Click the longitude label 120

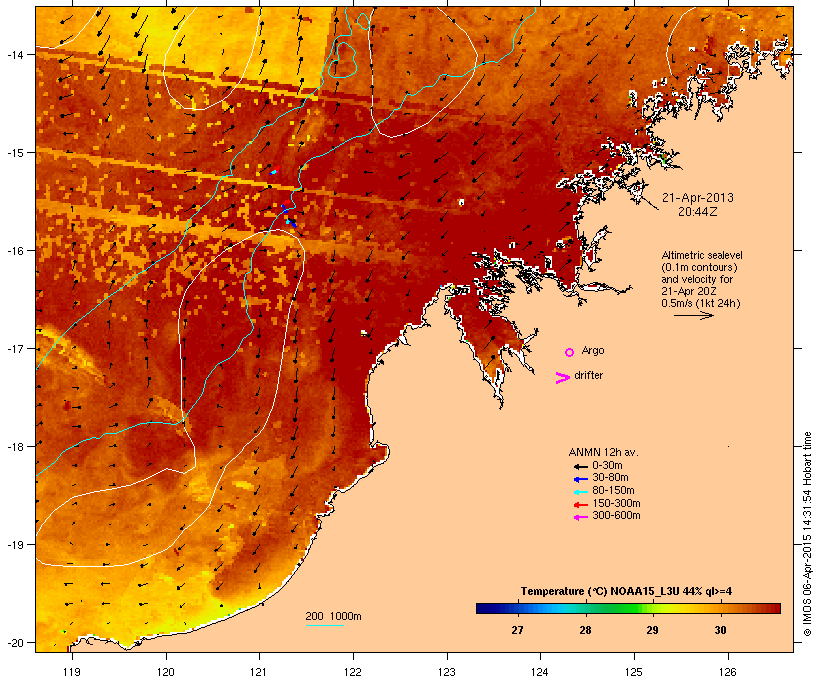[x=166, y=672]
